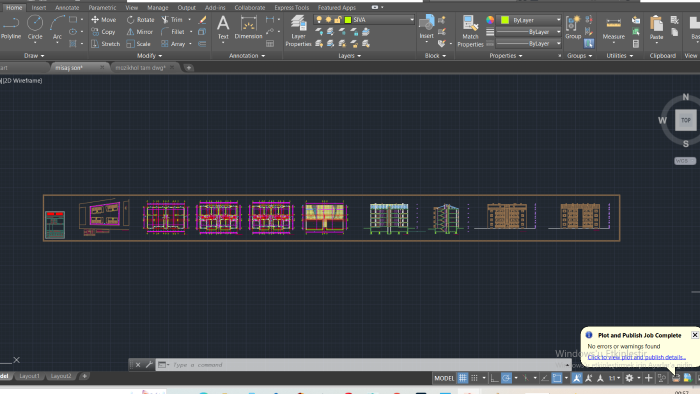Click the 2D Wireframe visual style label
The width and height of the screenshot is (700, 394).
click(x=22, y=81)
